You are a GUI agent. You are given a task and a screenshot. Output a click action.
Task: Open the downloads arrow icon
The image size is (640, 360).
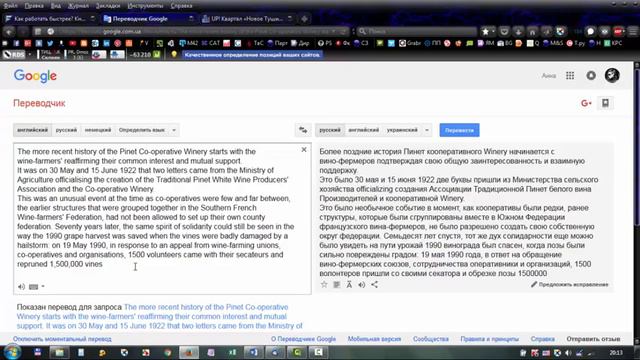pos(518,31)
